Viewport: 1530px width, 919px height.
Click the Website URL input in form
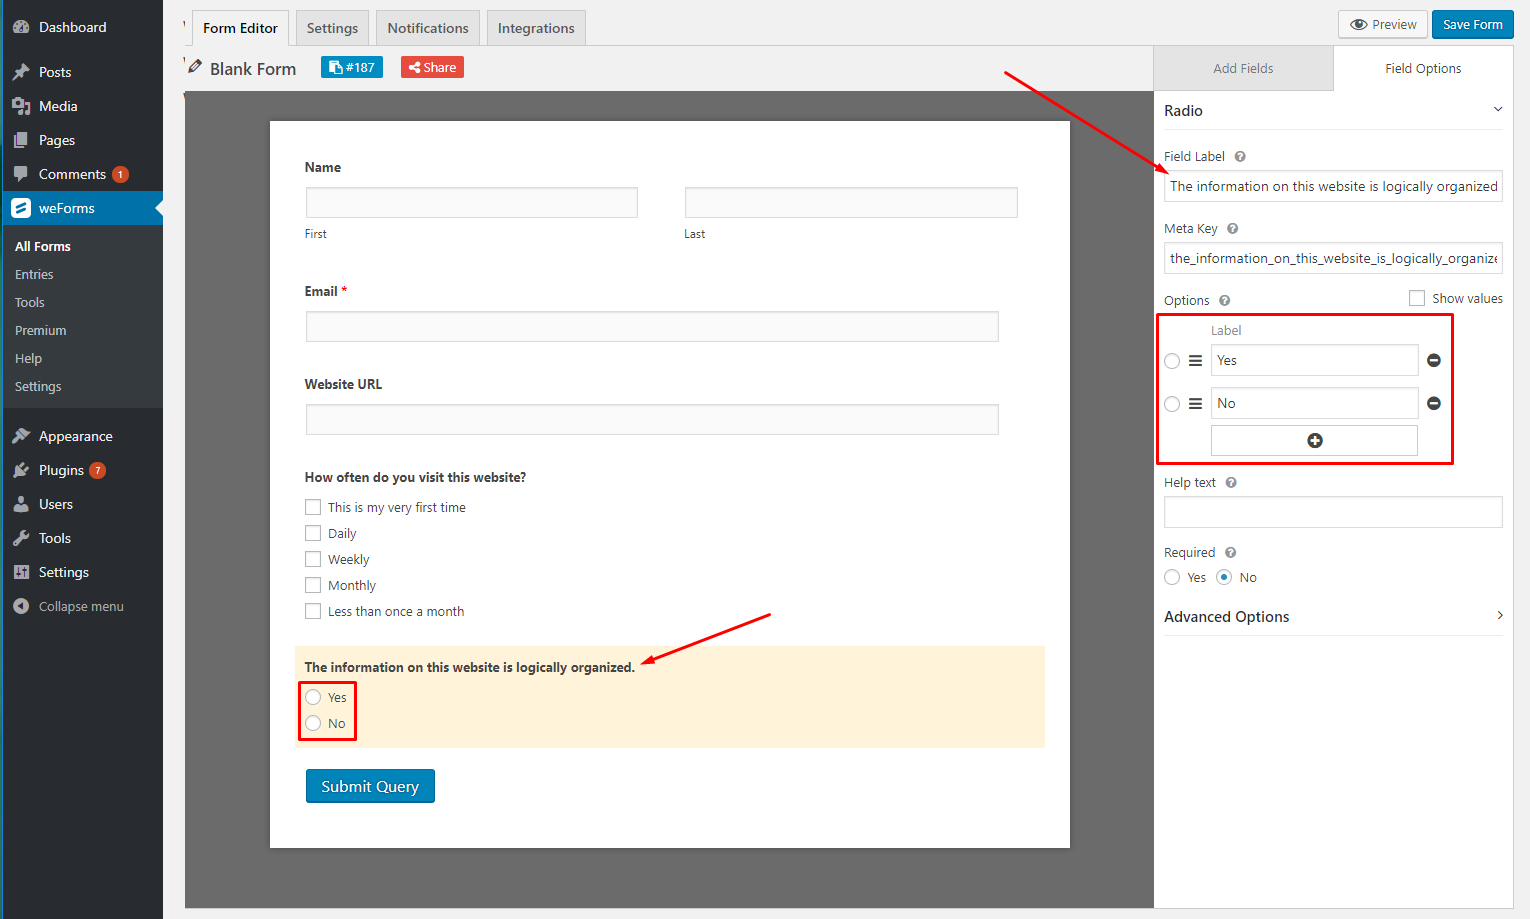(652, 419)
